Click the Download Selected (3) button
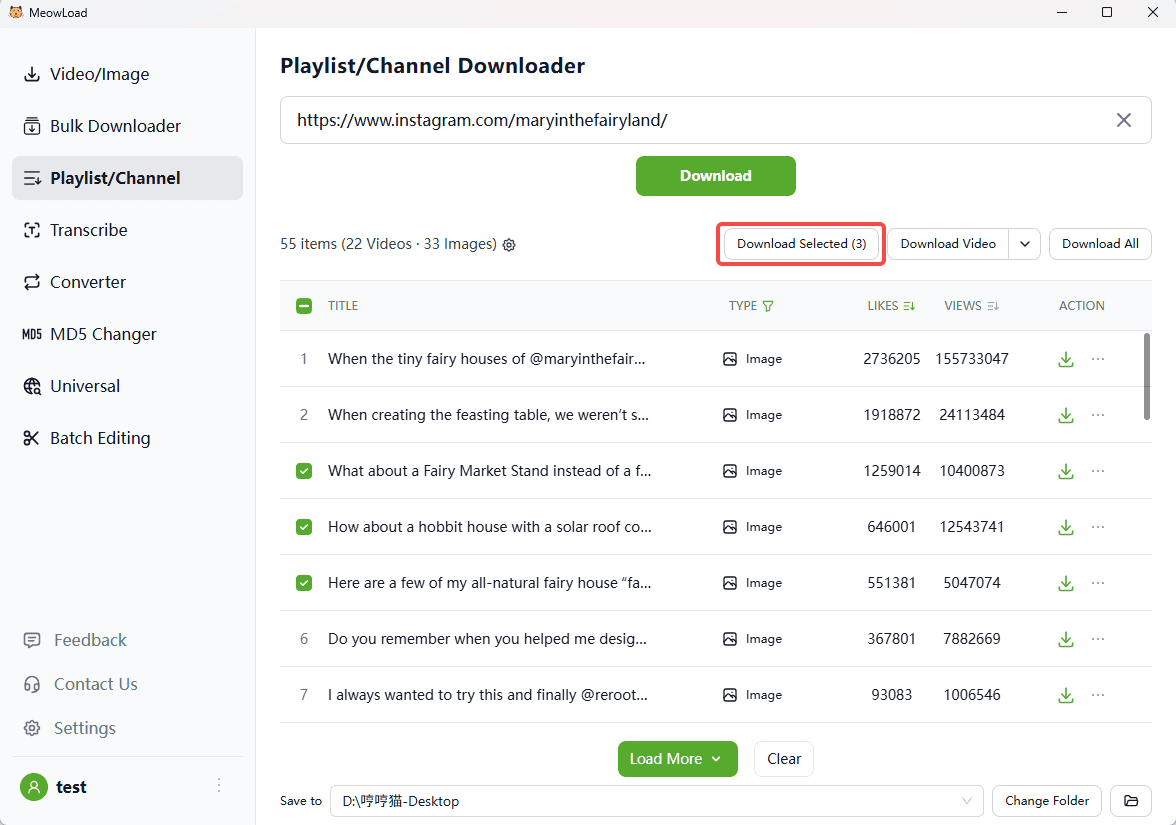 [801, 244]
